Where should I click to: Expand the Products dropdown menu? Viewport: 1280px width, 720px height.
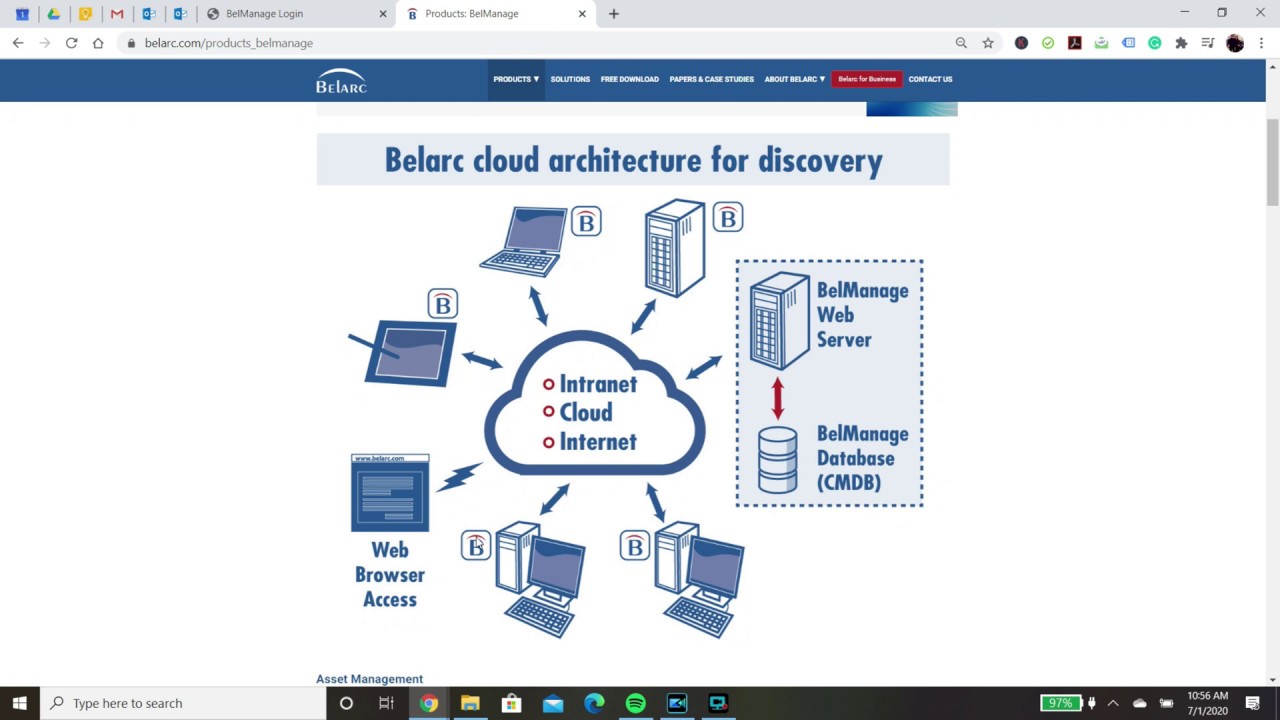pos(516,79)
